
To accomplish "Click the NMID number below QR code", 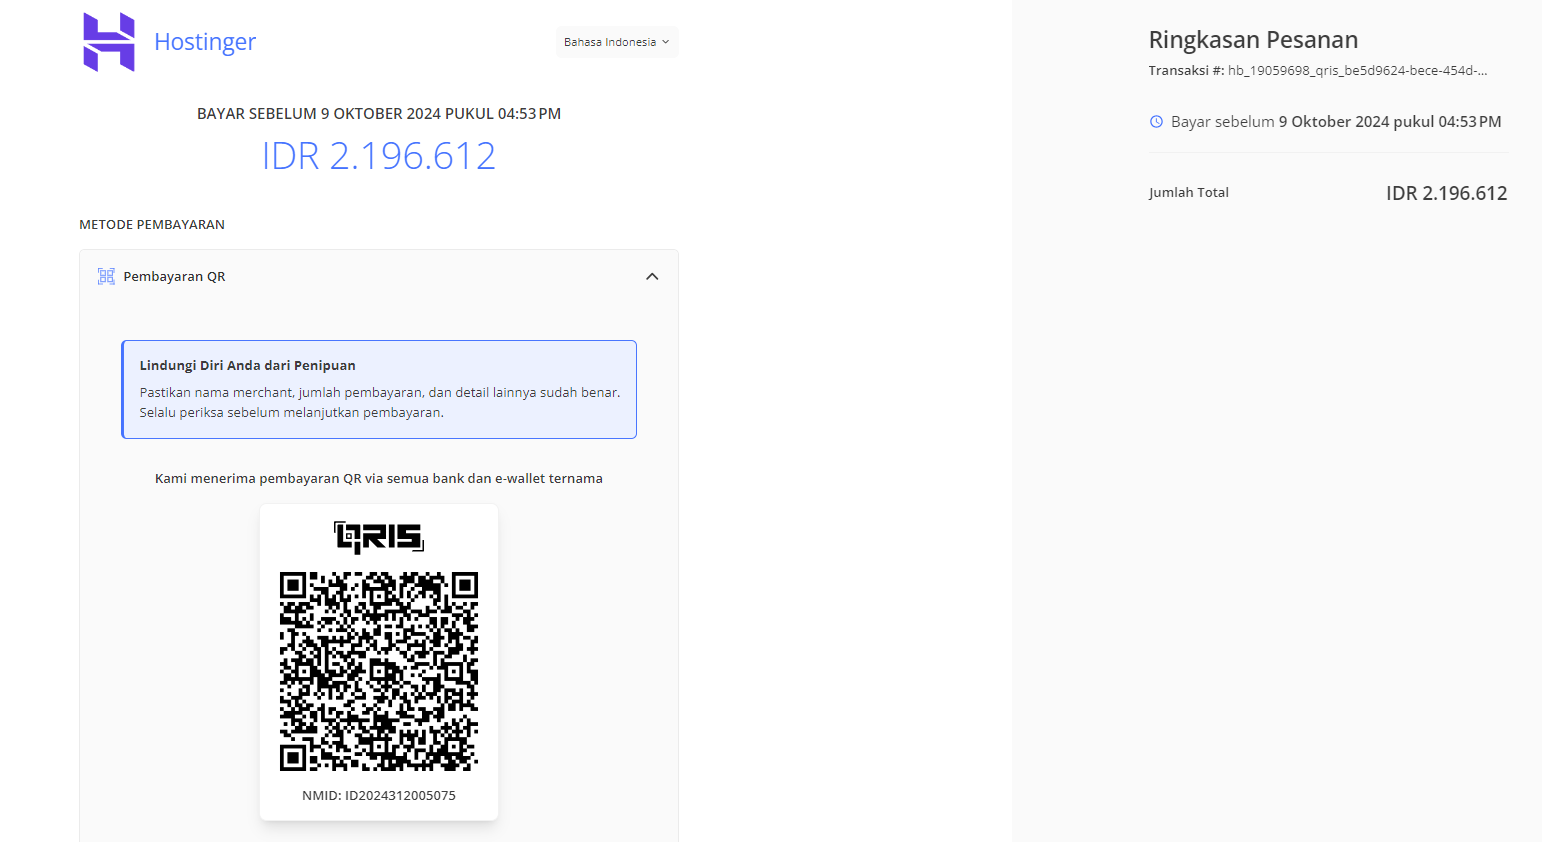I will pyautogui.click(x=379, y=796).
